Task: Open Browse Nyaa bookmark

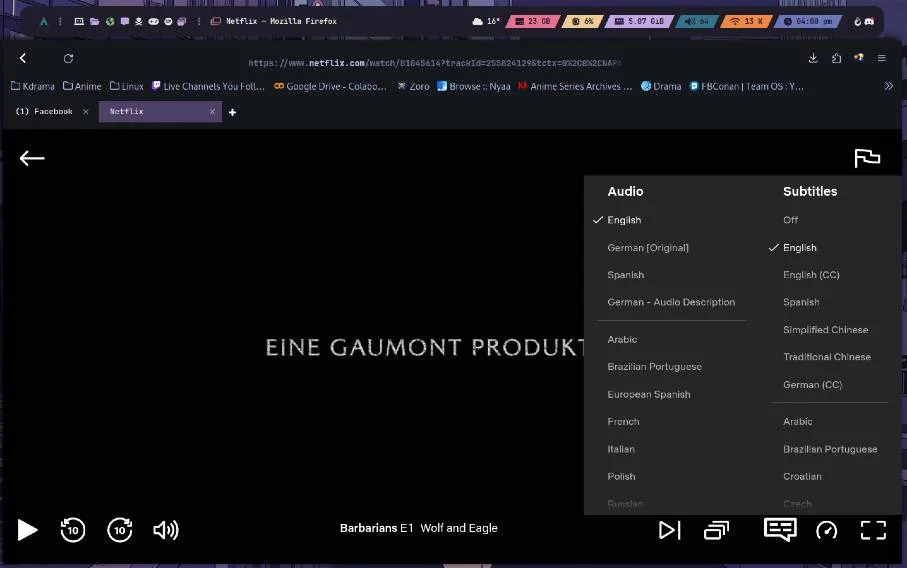Action: point(474,86)
